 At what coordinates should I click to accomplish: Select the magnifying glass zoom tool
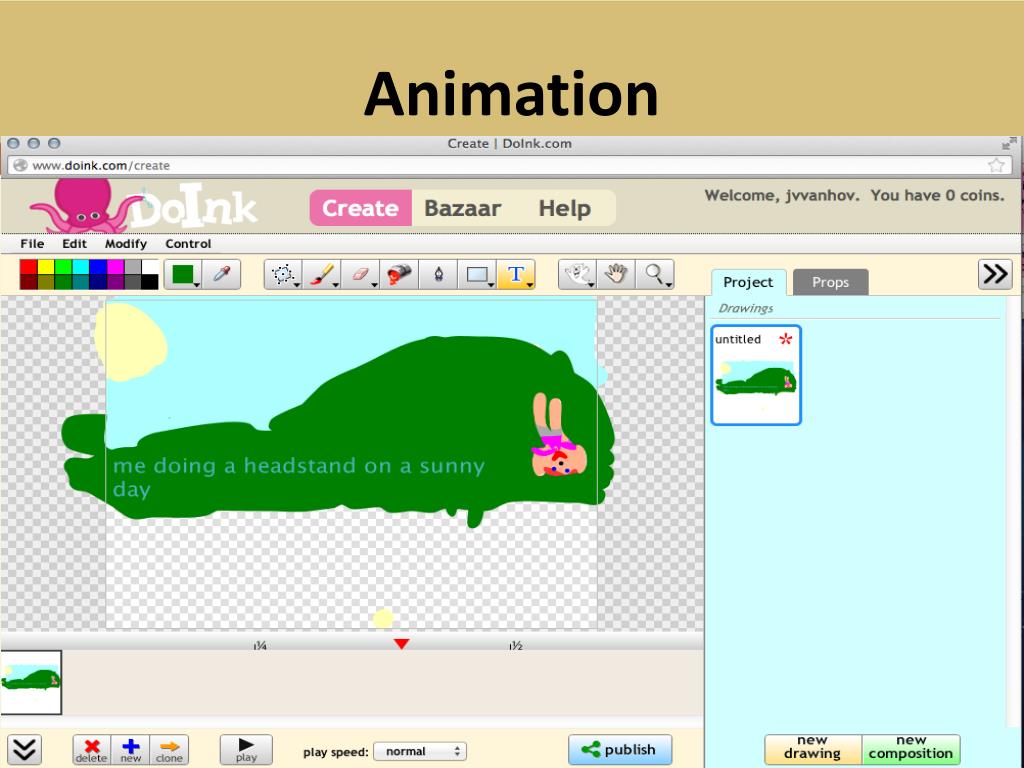pos(654,274)
